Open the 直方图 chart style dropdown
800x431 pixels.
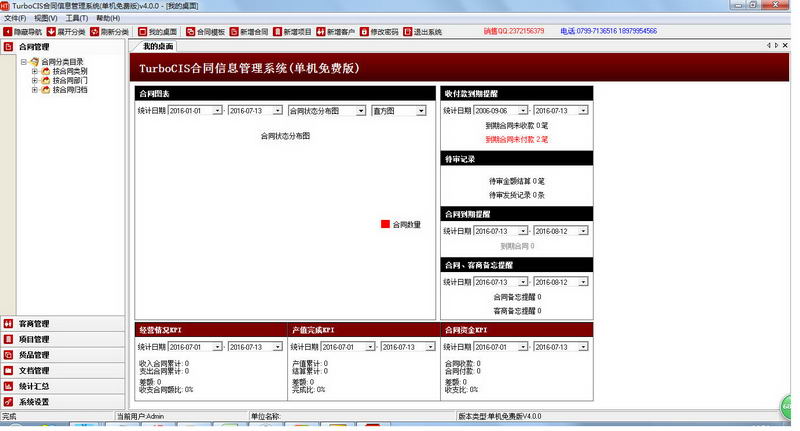point(421,111)
